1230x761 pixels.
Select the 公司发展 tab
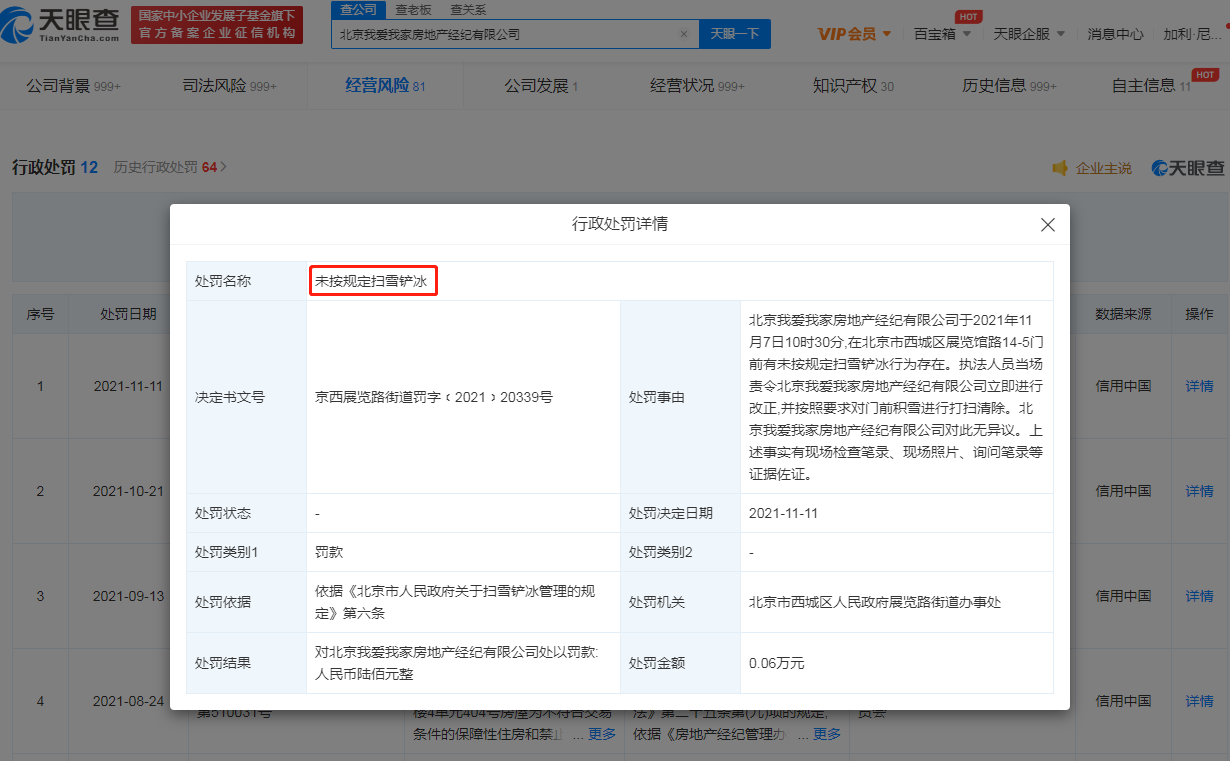541,86
